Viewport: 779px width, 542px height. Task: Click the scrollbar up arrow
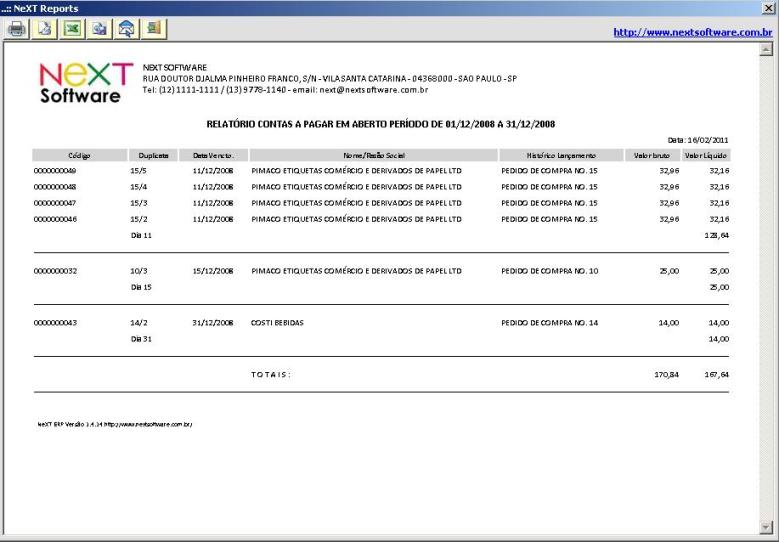click(766, 49)
